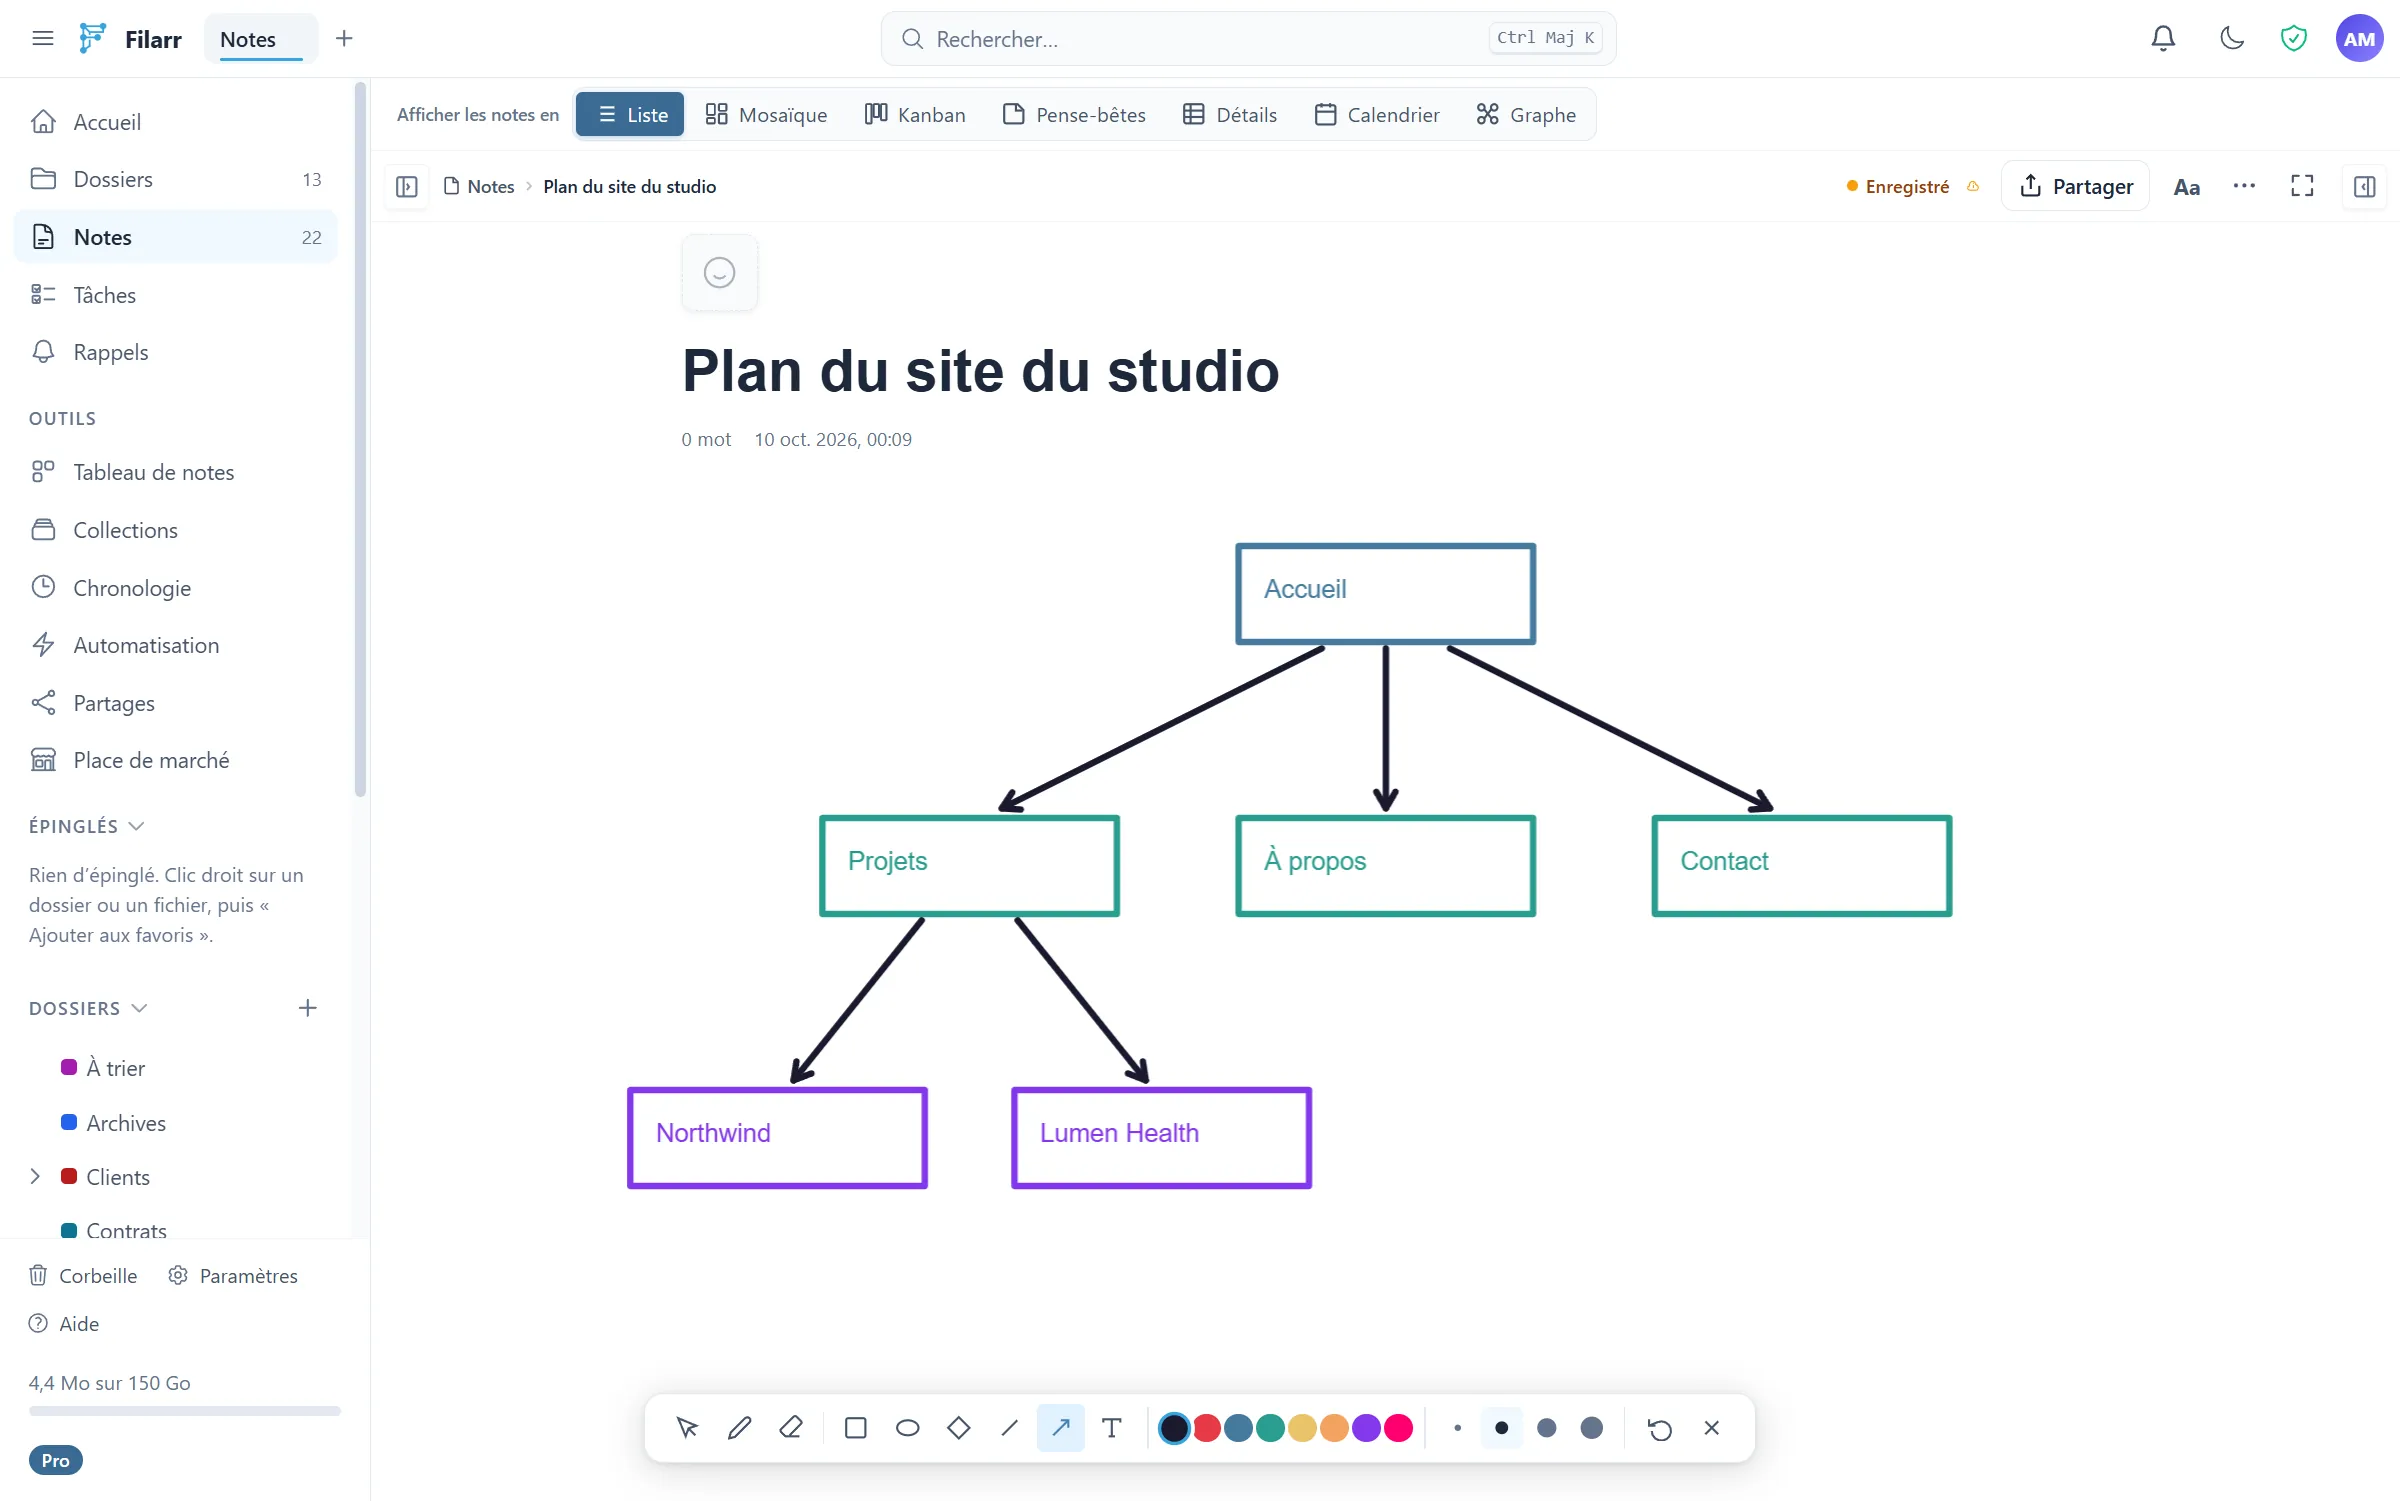Close the drawing toolbar
Viewport: 2400px width, 1501px height.
1712,1428
